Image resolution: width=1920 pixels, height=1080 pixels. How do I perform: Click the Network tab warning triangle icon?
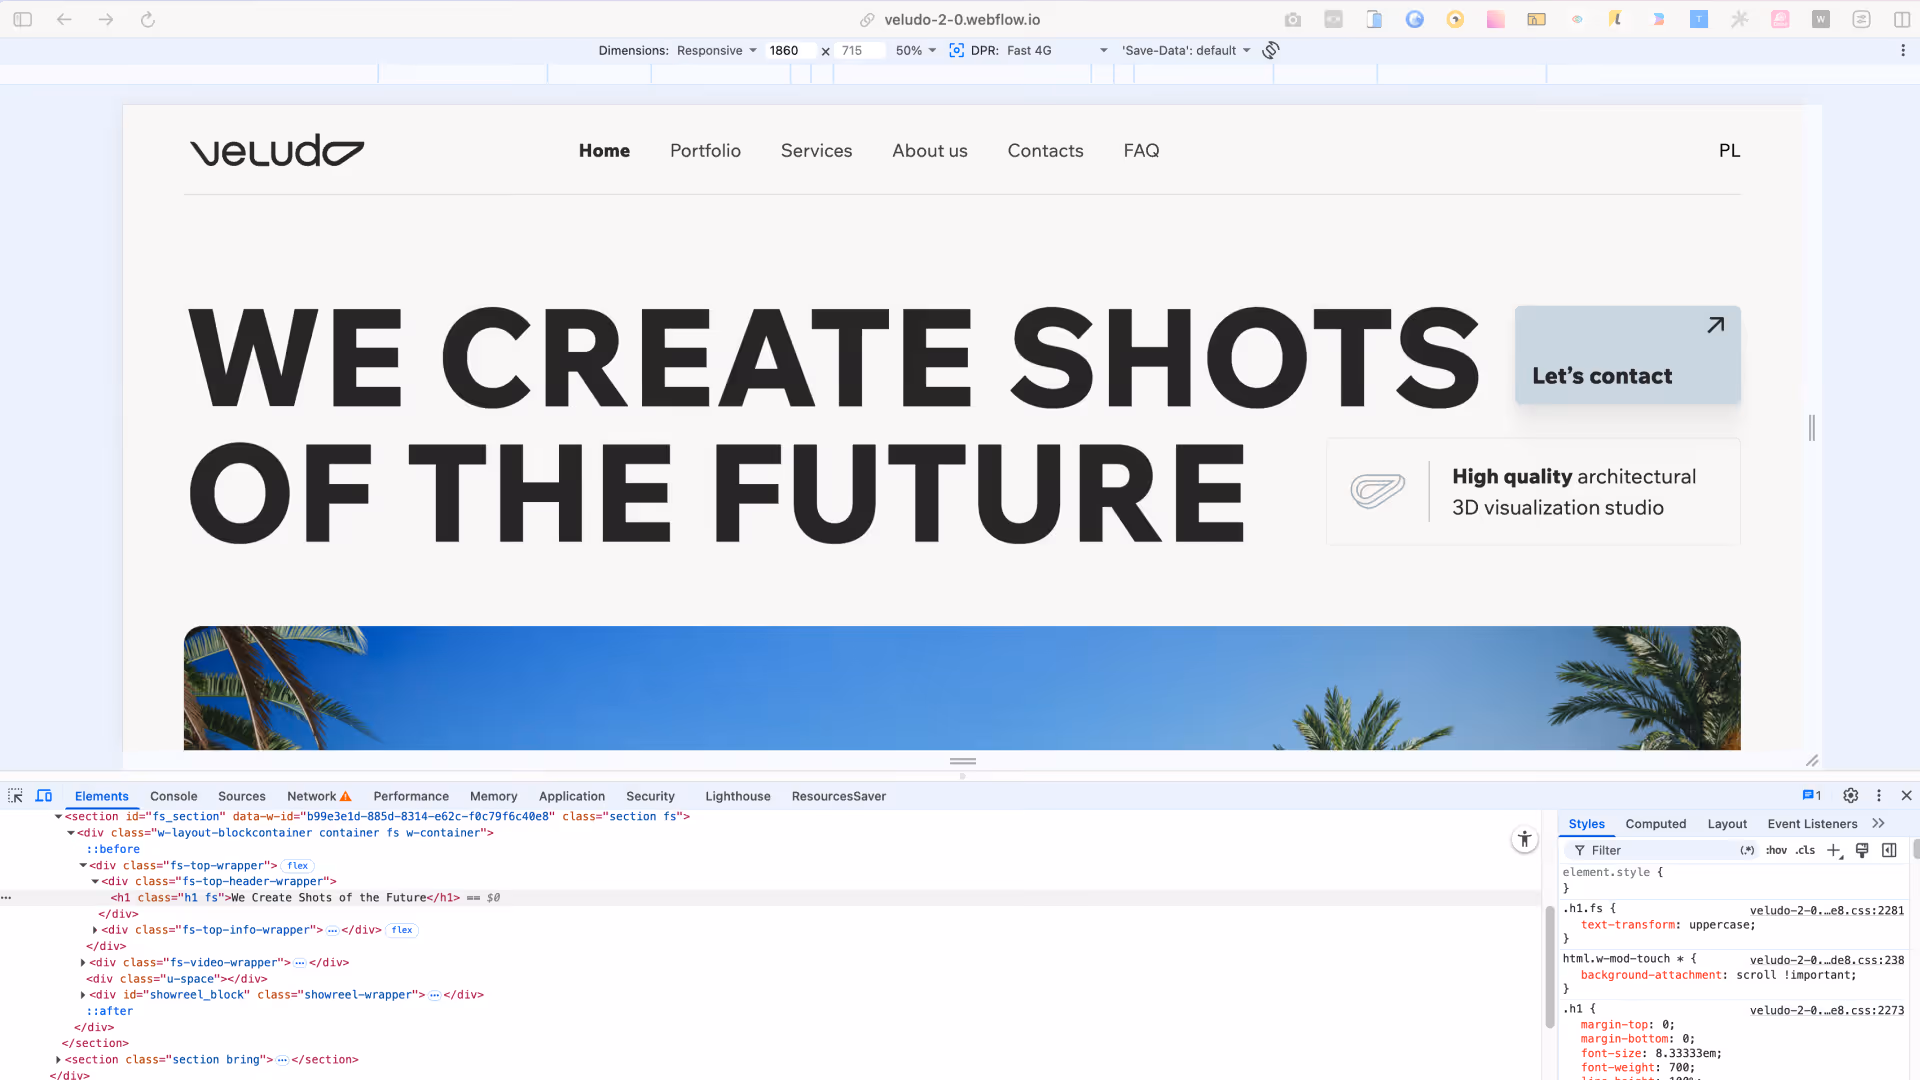click(x=346, y=797)
